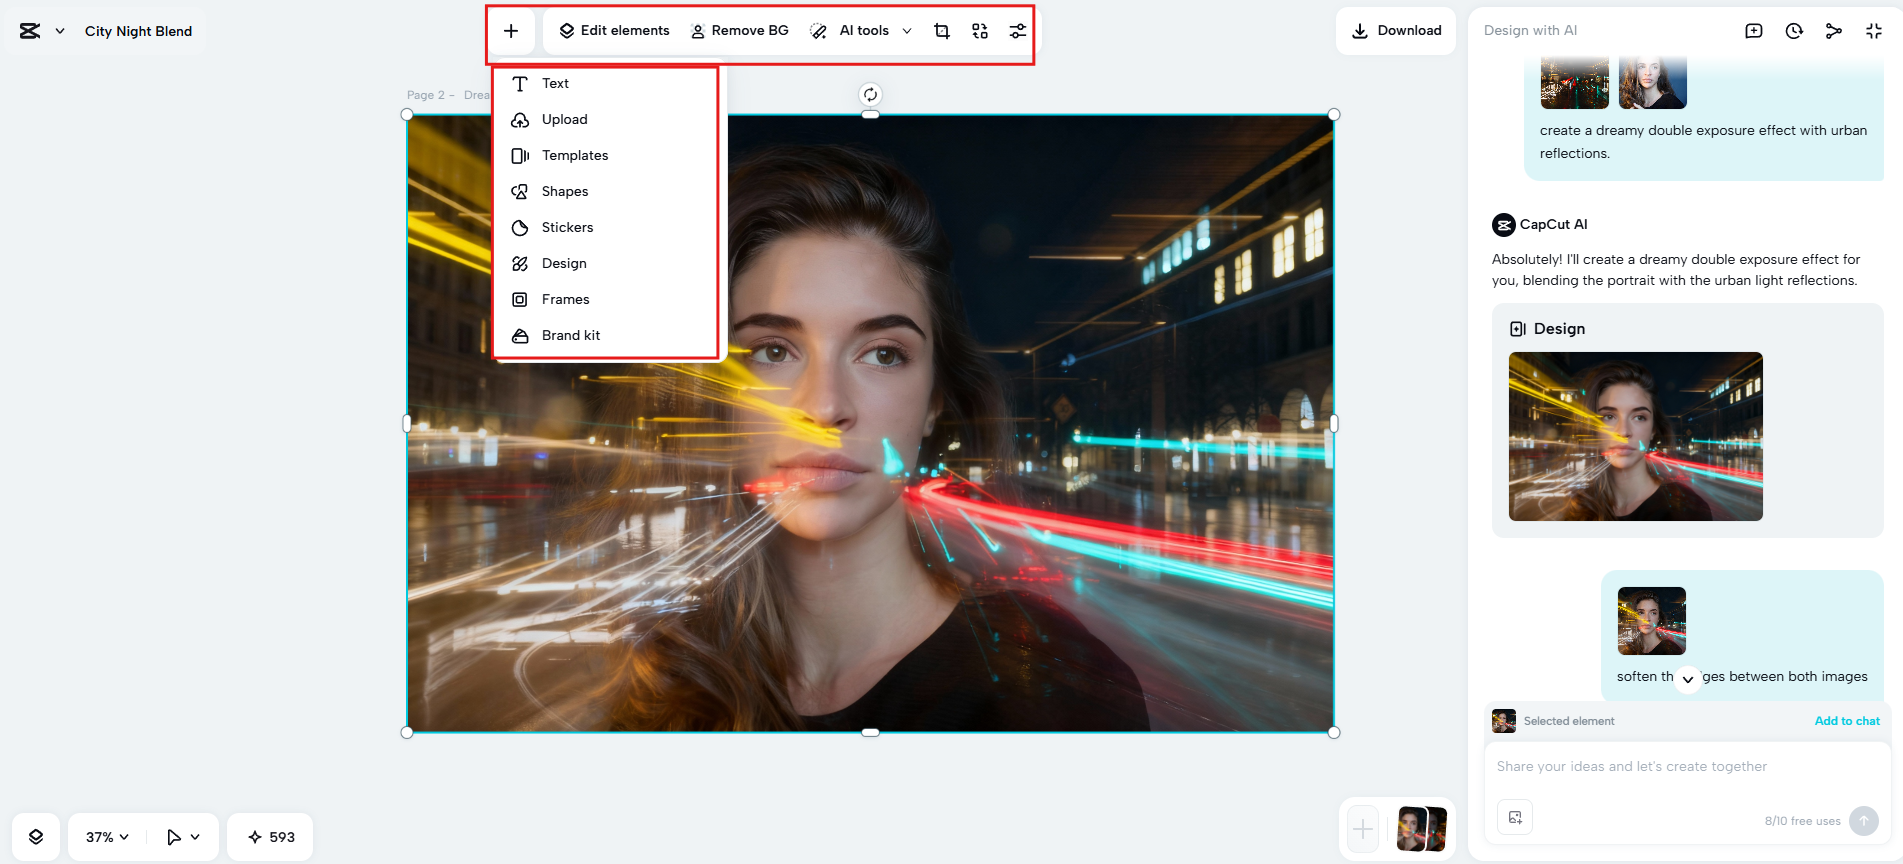Open the Adjust sliders icon in toolbar
Viewport: 1903px width, 864px height.
tap(1017, 31)
